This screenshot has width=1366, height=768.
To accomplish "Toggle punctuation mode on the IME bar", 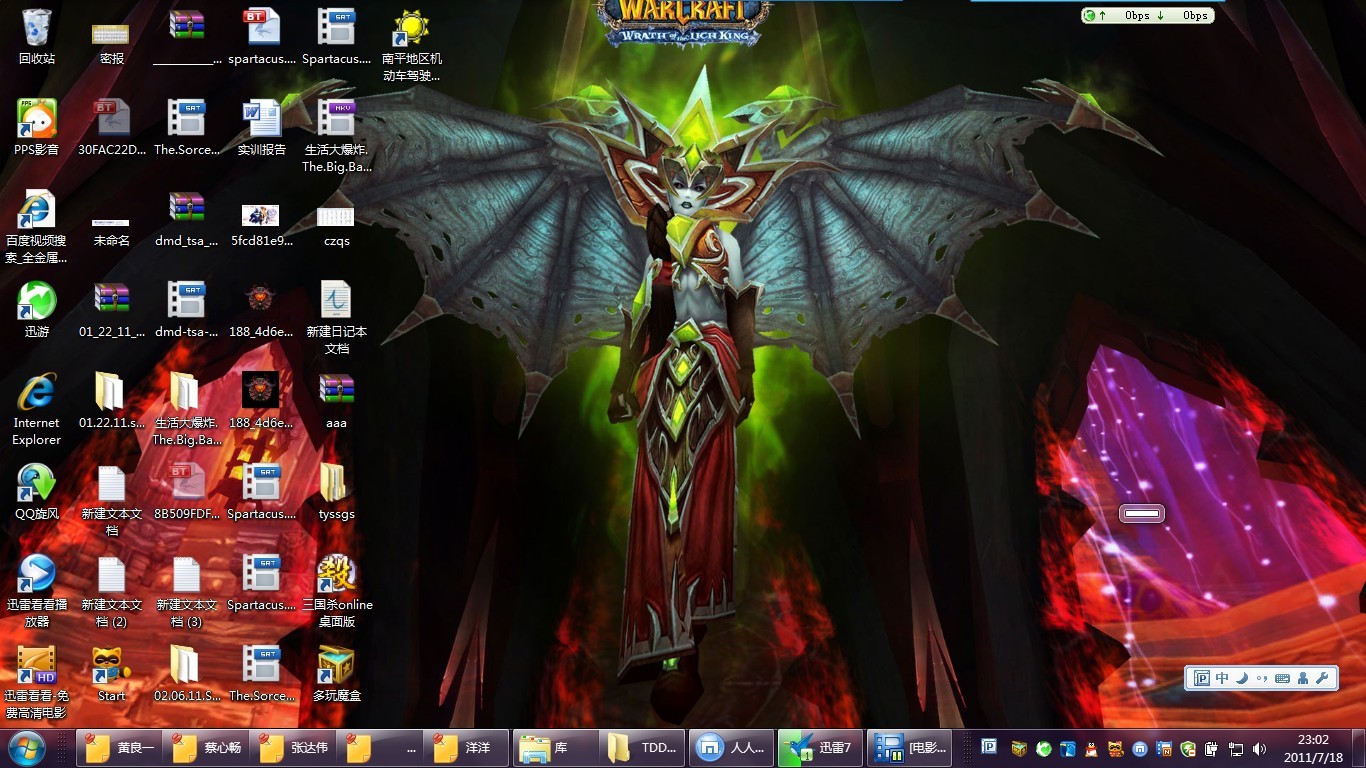I will pyautogui.click(x=1262, y=678).
